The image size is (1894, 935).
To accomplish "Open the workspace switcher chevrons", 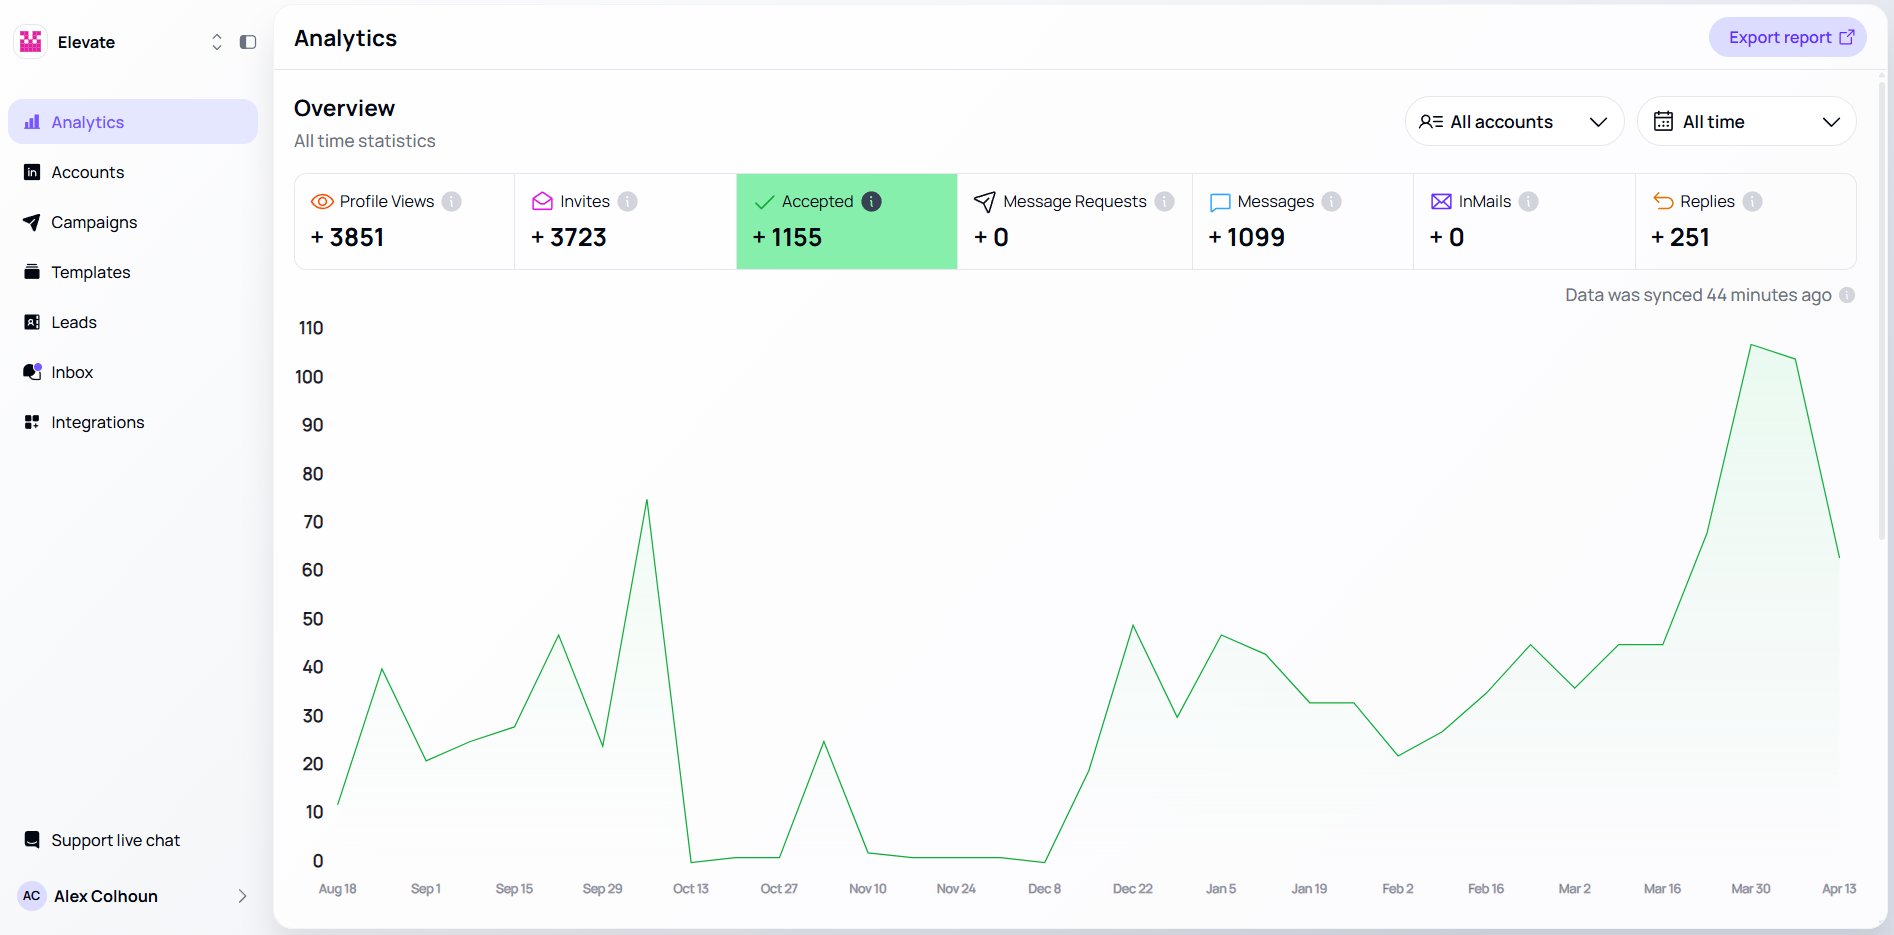I will click(216, 42).
